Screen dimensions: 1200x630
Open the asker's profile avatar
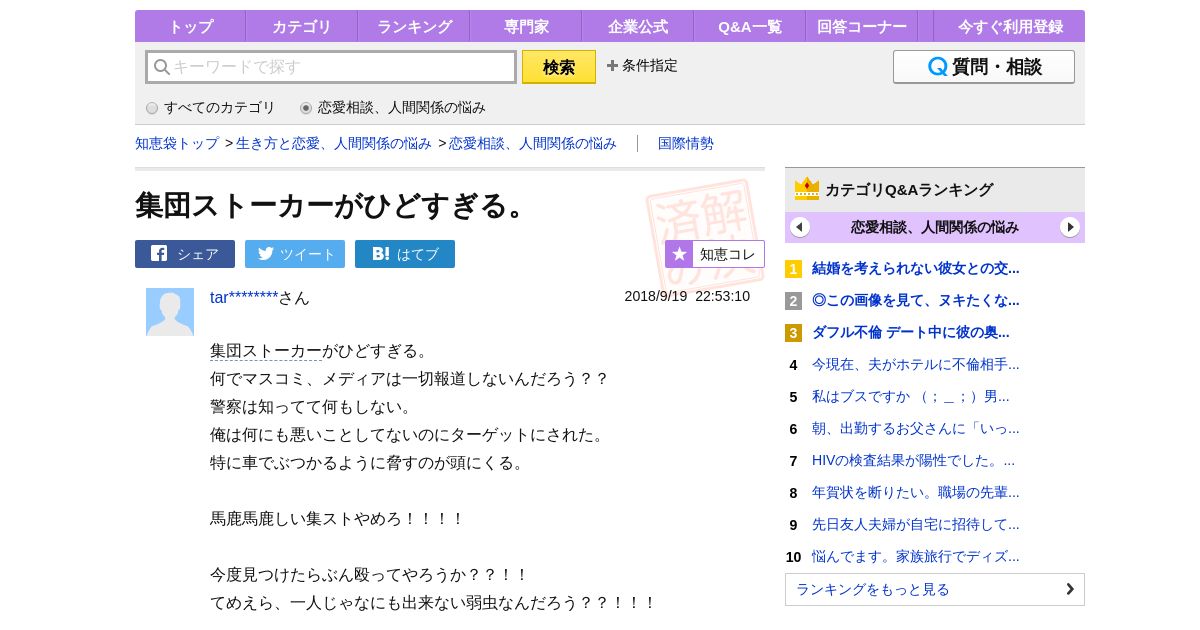tap(170, 312)
